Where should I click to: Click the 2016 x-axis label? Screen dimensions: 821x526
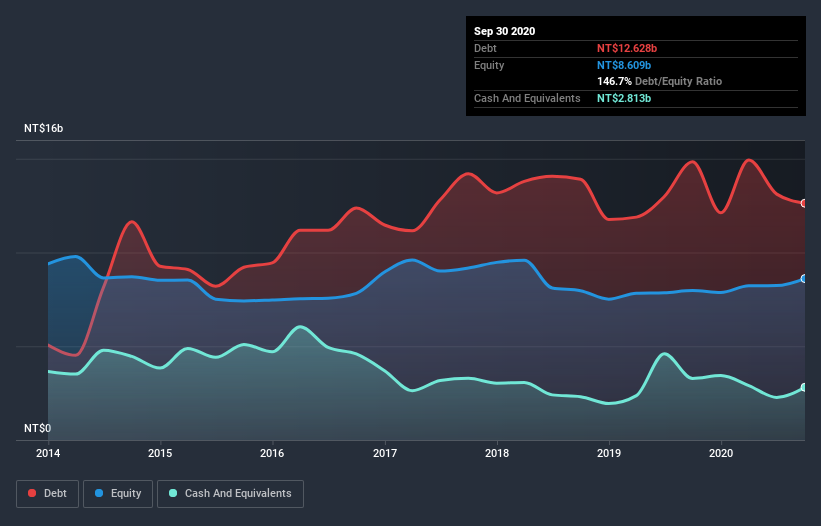(272, 453)
